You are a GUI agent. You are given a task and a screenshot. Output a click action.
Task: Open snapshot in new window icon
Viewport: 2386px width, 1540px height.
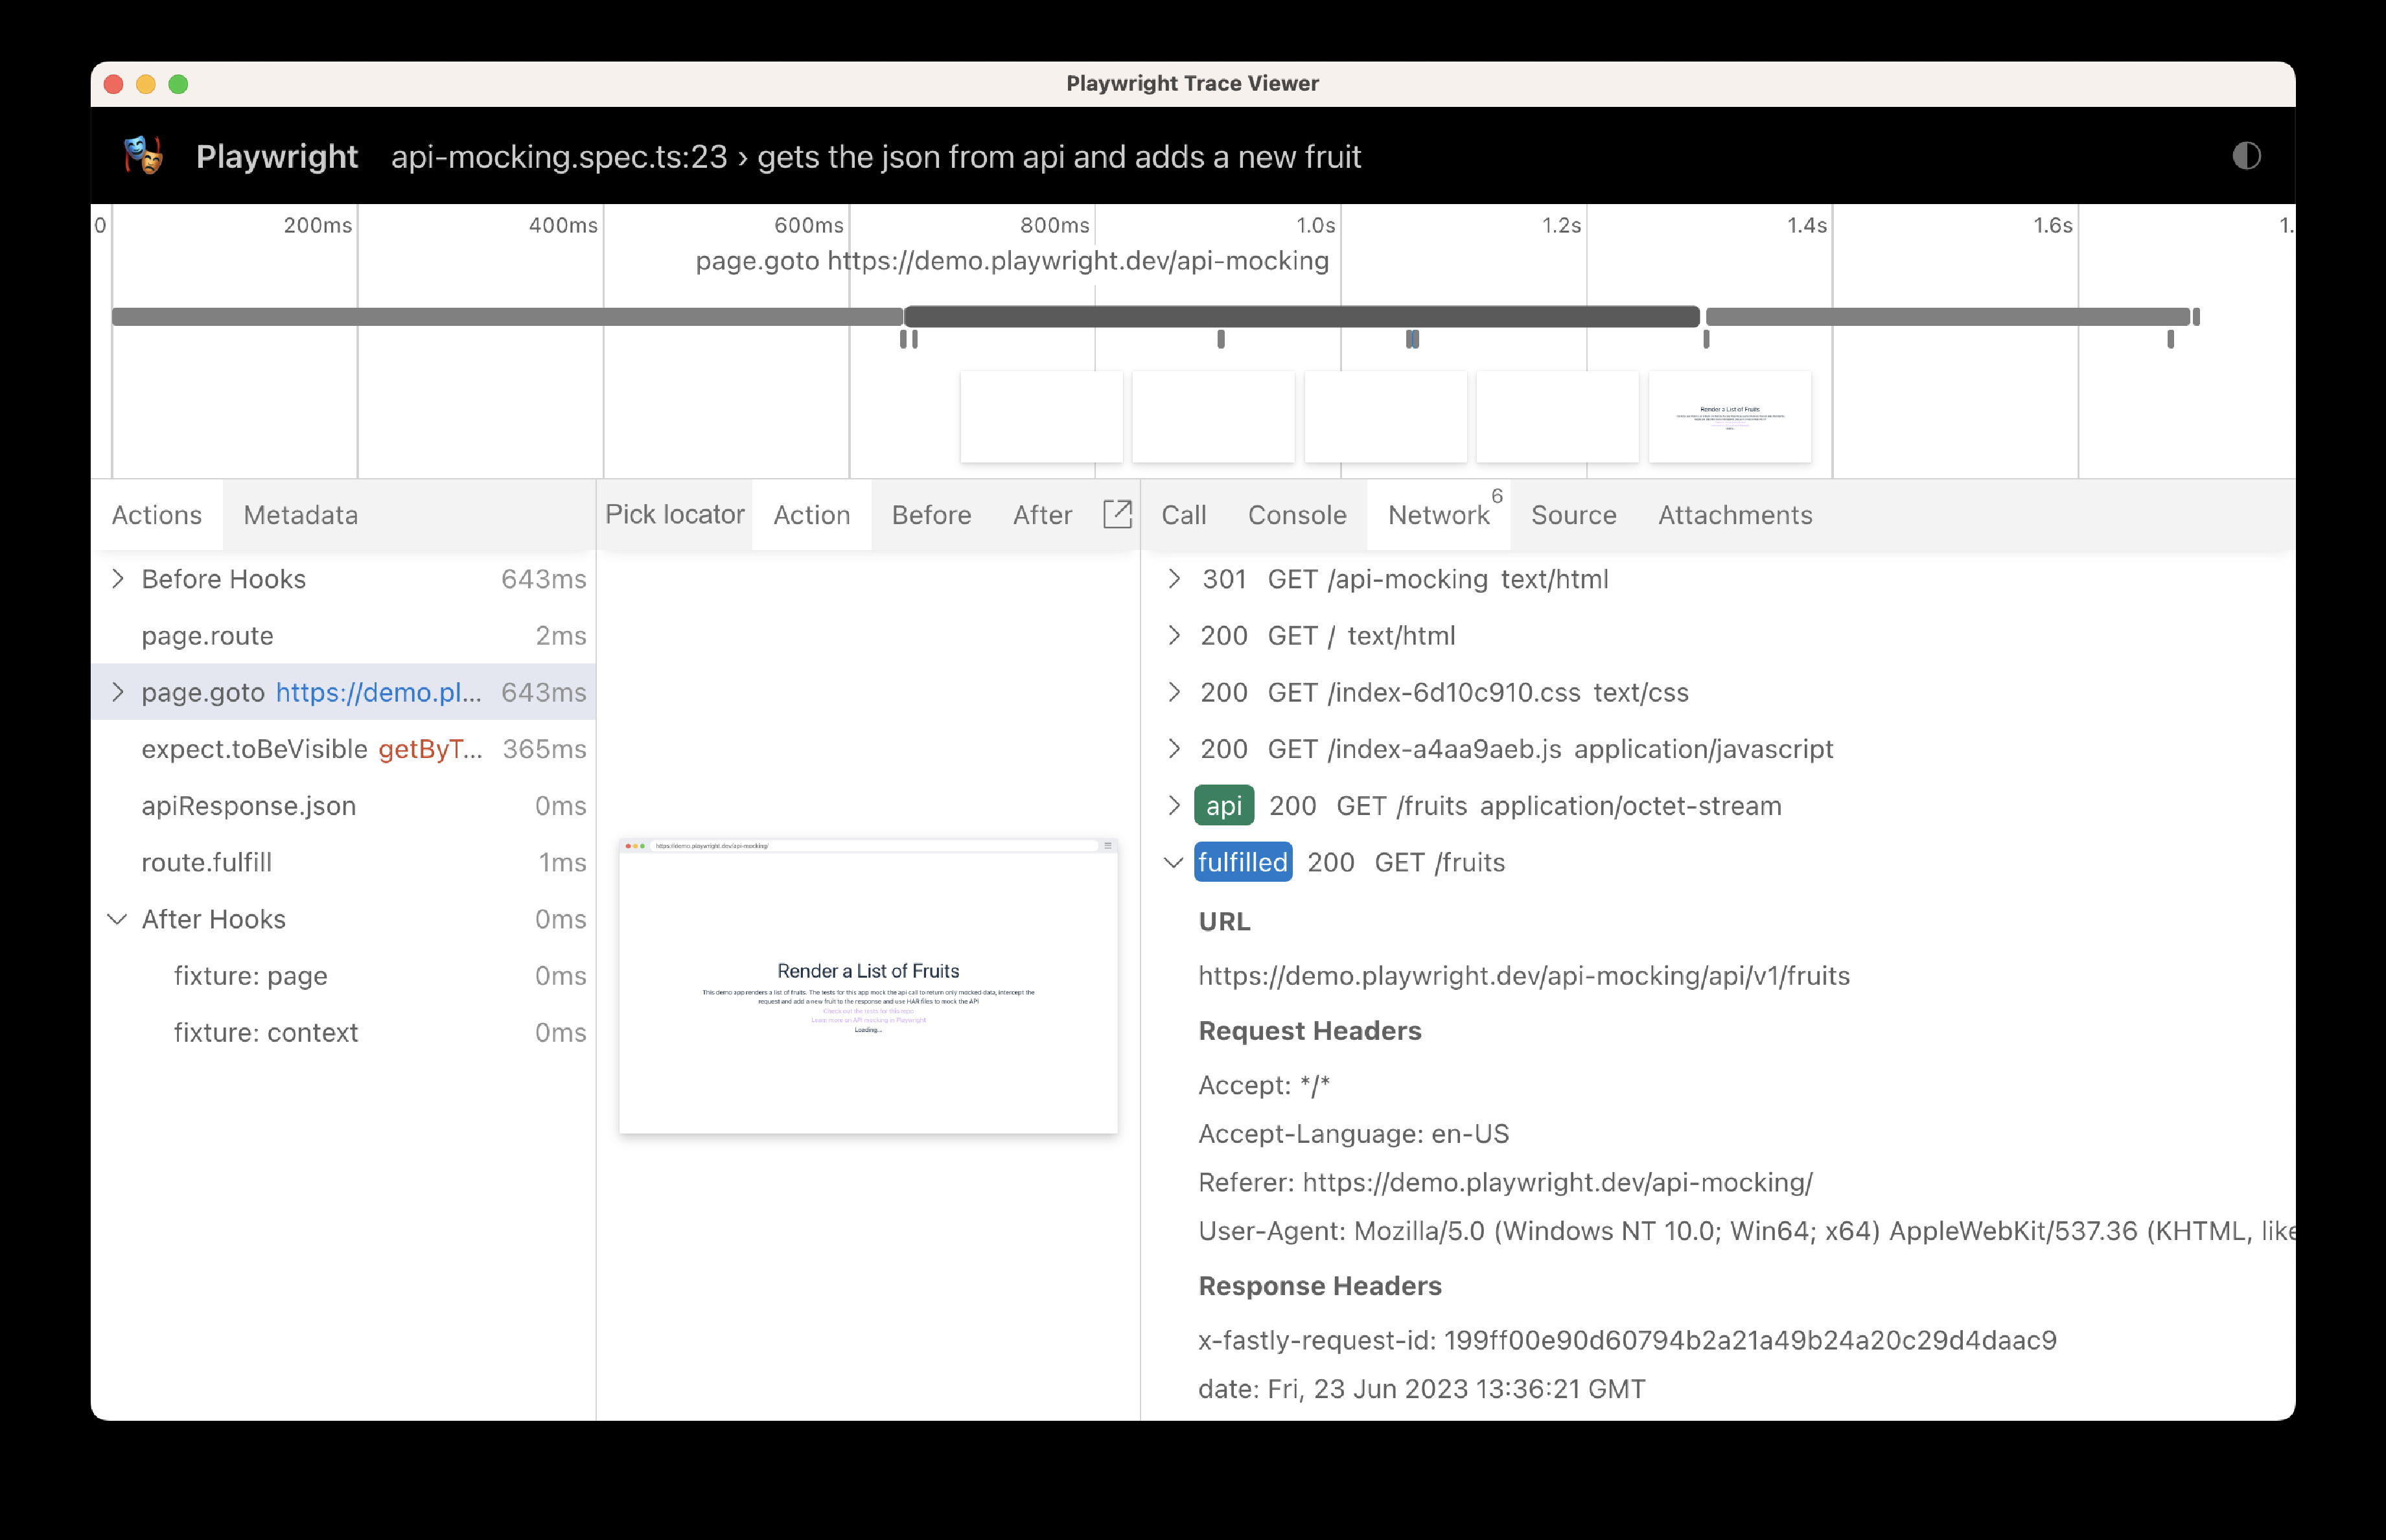tap(1117, 514)
